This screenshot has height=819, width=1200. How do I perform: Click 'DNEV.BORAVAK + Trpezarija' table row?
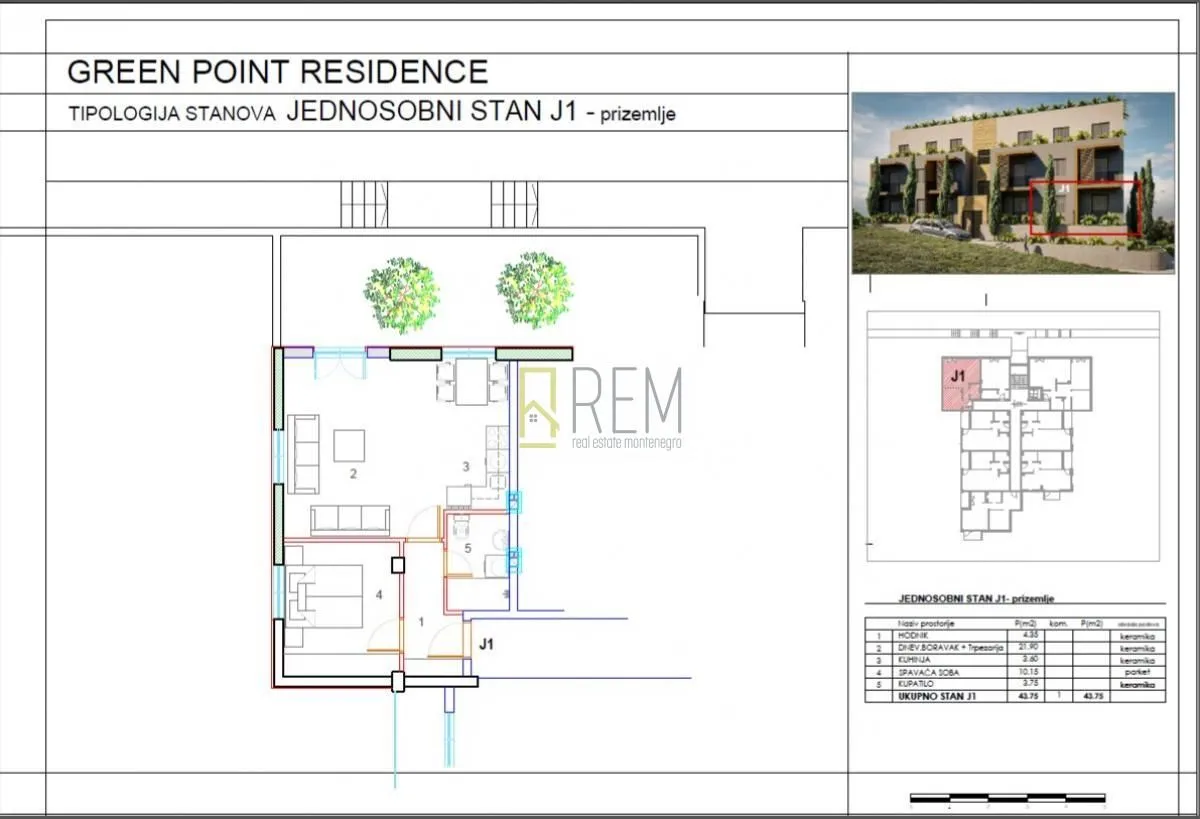[1015, 648]
